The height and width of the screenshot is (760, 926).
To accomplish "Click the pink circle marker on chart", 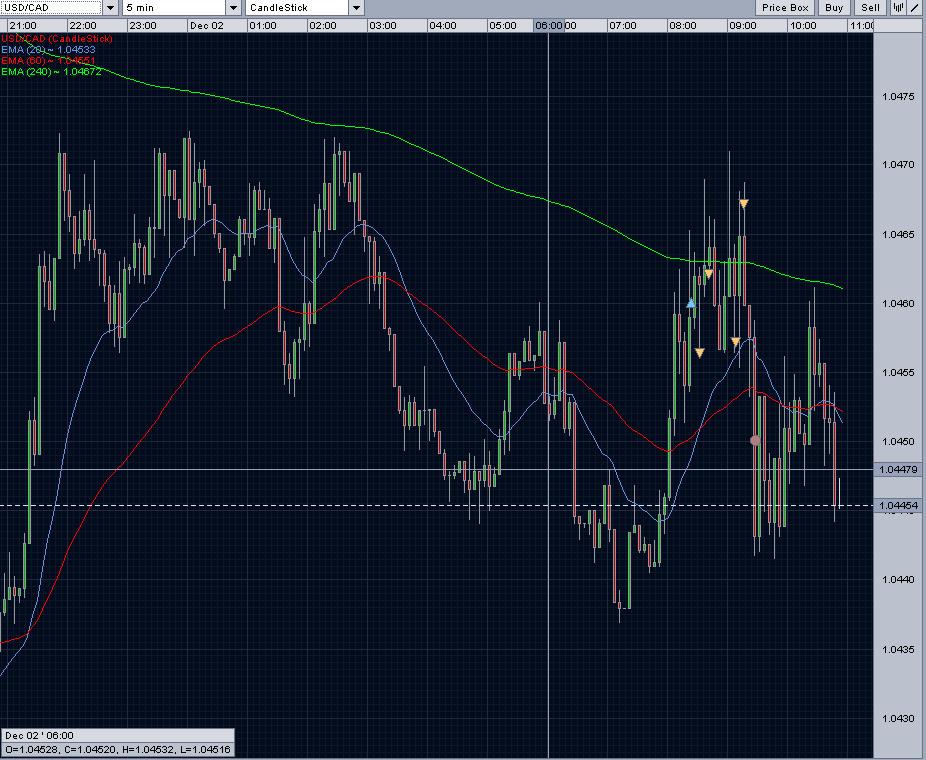I will (755, 440).
